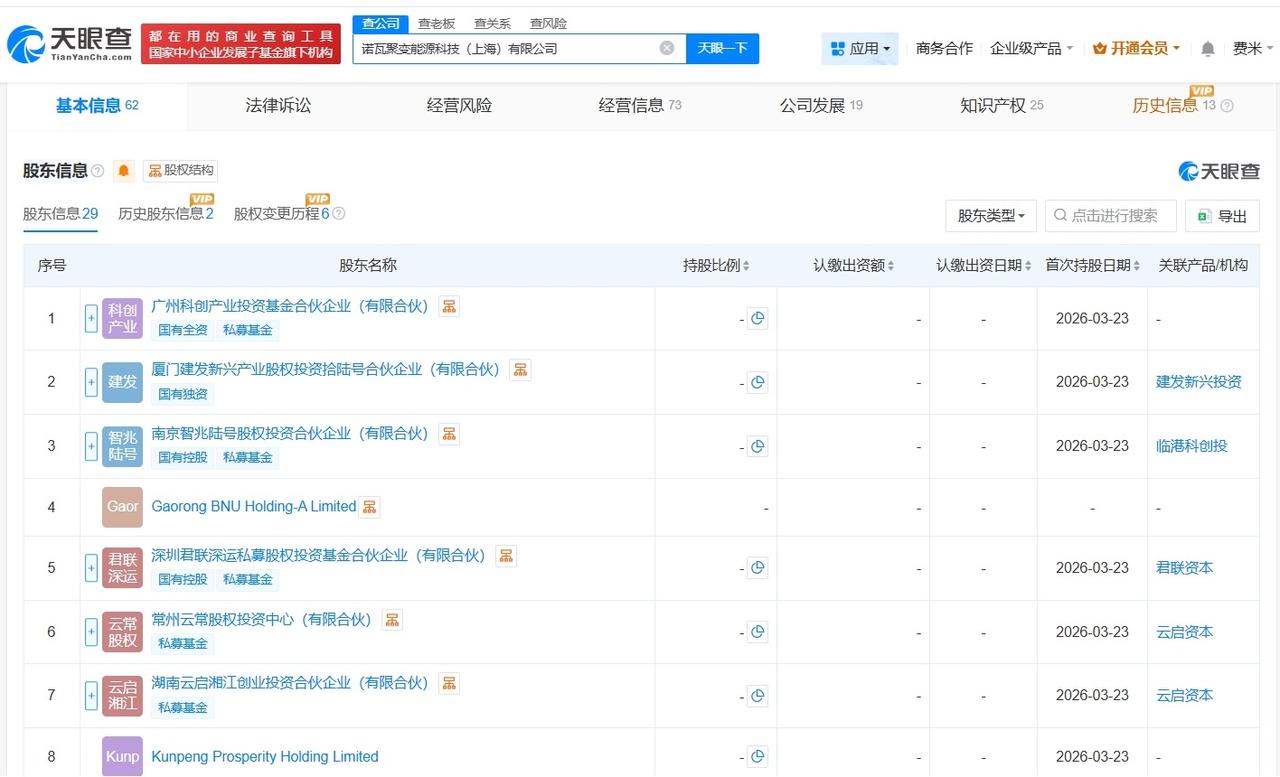Screen dimensions: 1280x777
Task: Open Kunpeng Prosperity Holding Limited shareholder link
Action: click(265, 757)
